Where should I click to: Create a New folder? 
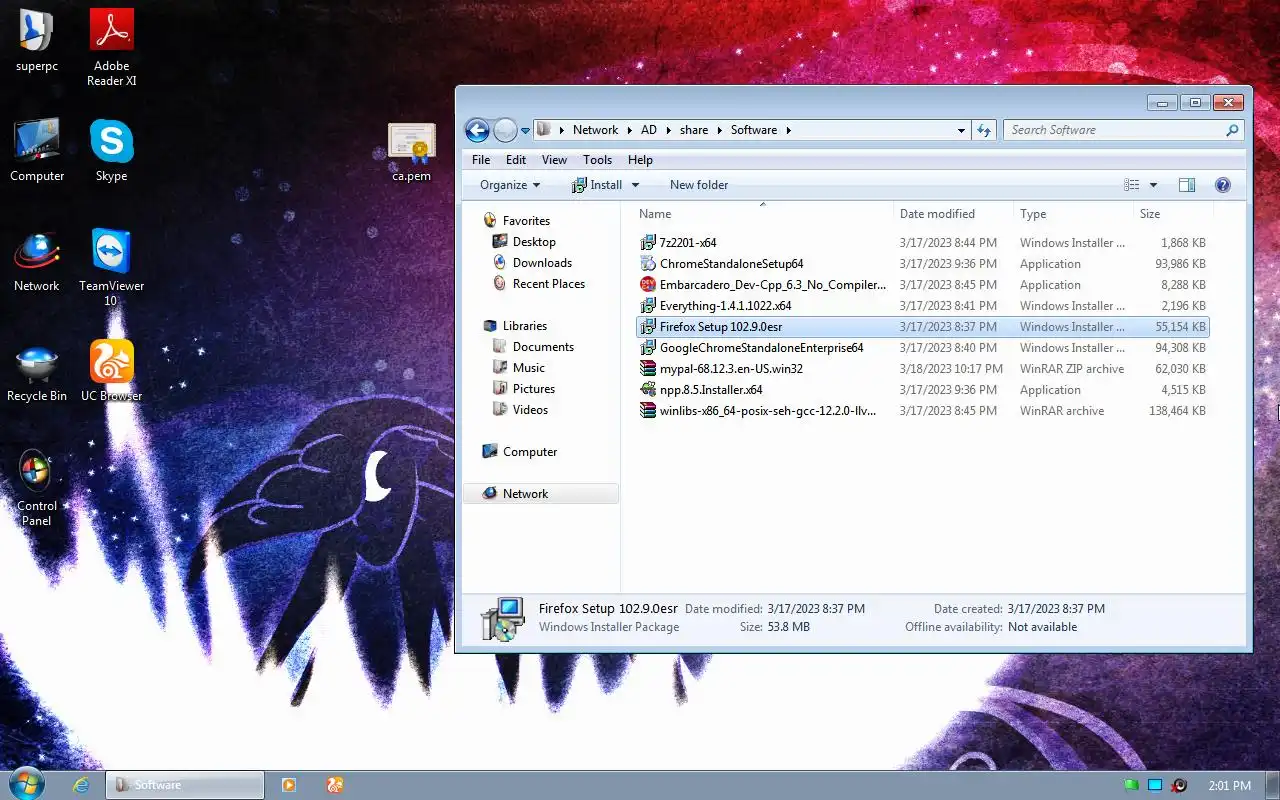point(699,185)
